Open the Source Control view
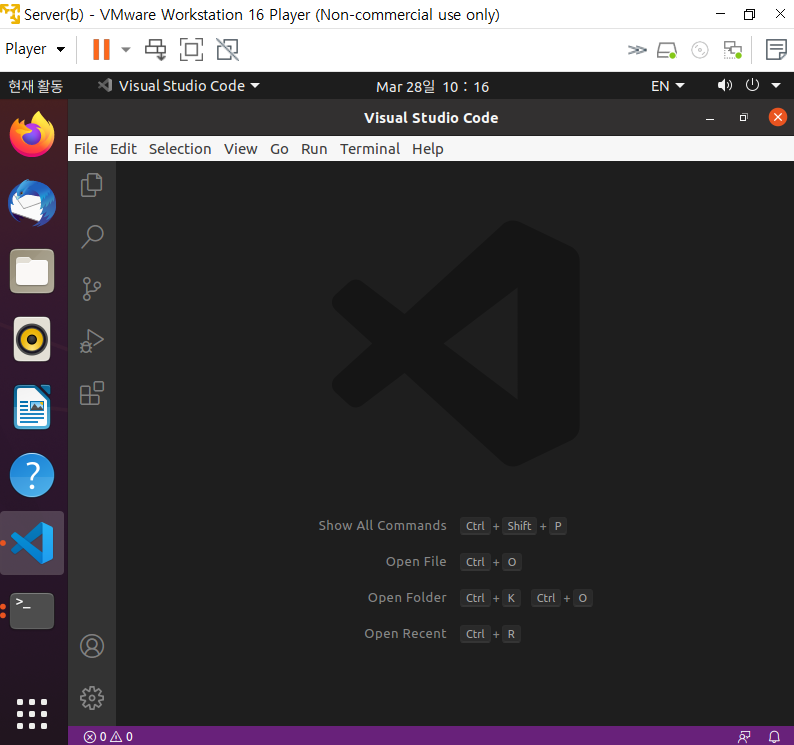 (92, 289)
